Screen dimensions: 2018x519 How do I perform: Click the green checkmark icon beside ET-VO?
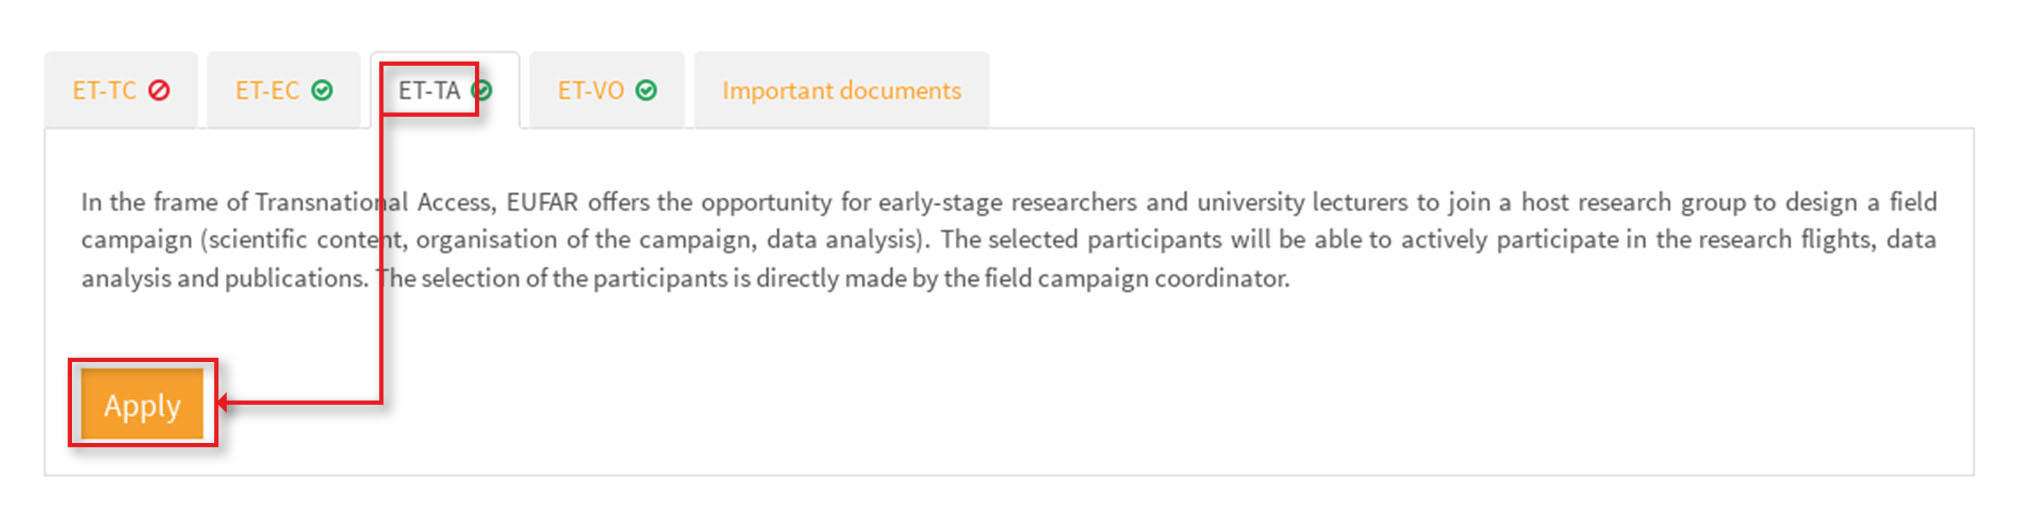tap(647, 90)
